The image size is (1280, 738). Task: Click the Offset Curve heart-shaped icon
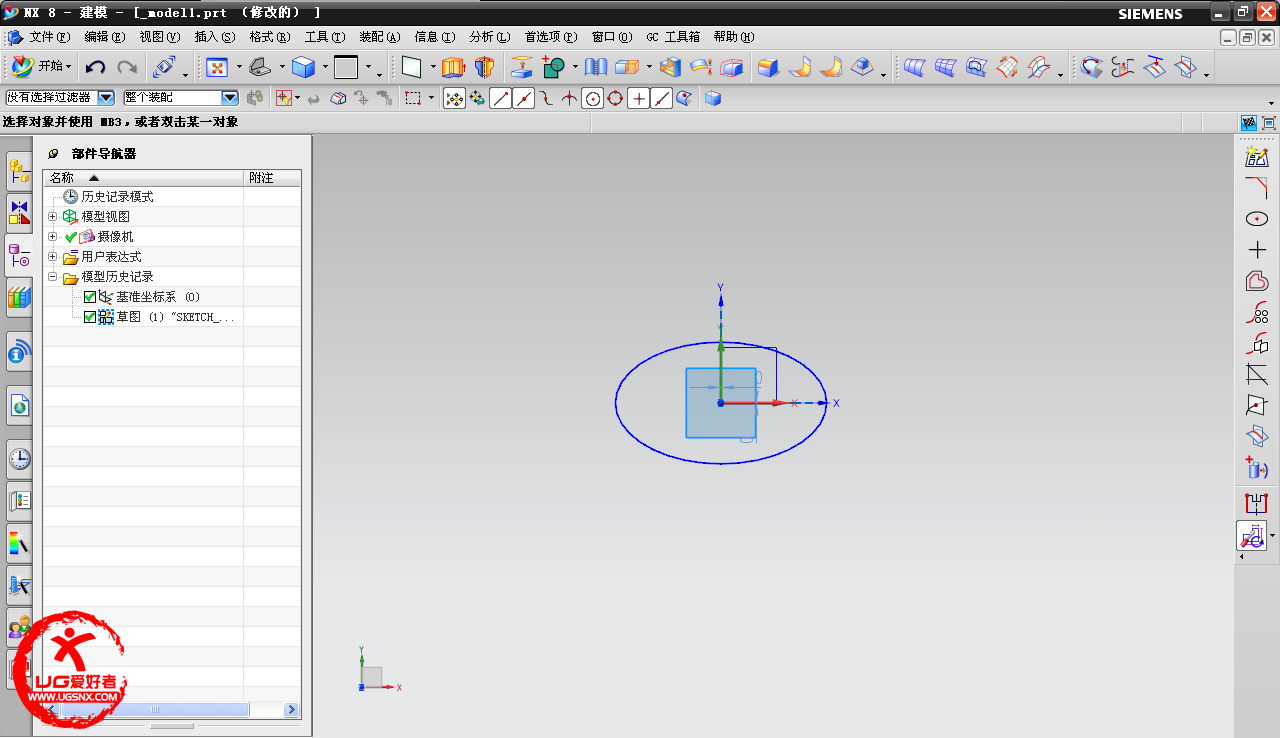pyautogui.click(x=1257, y=282)
